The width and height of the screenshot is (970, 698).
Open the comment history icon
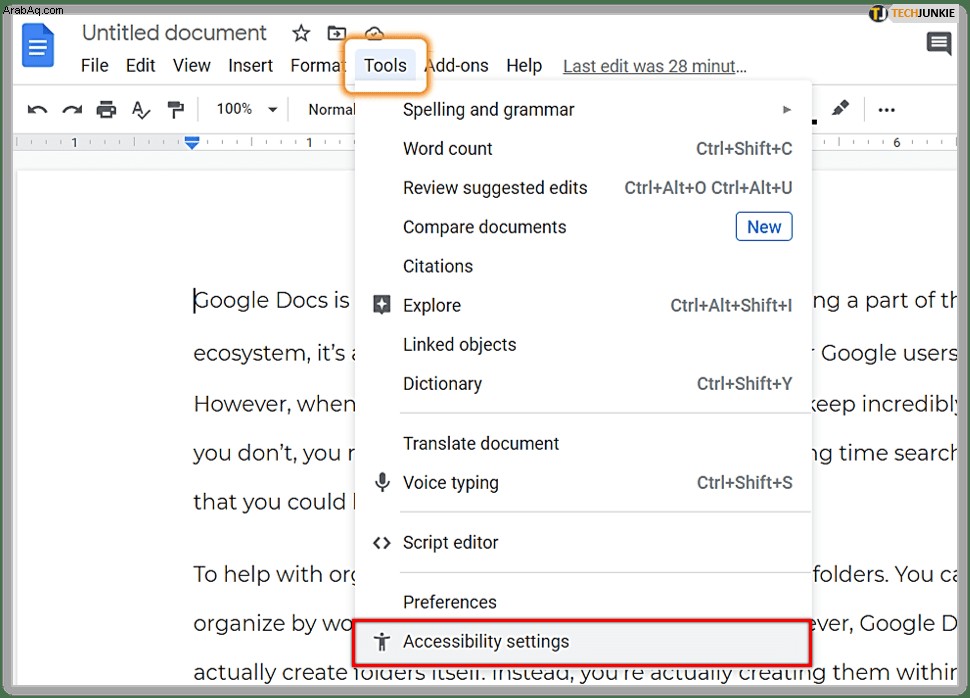pos(938,44)
